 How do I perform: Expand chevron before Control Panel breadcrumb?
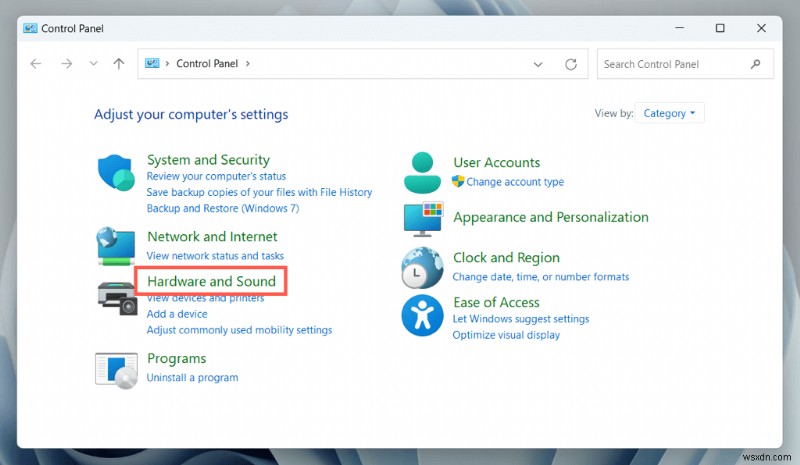pos(167,64)
